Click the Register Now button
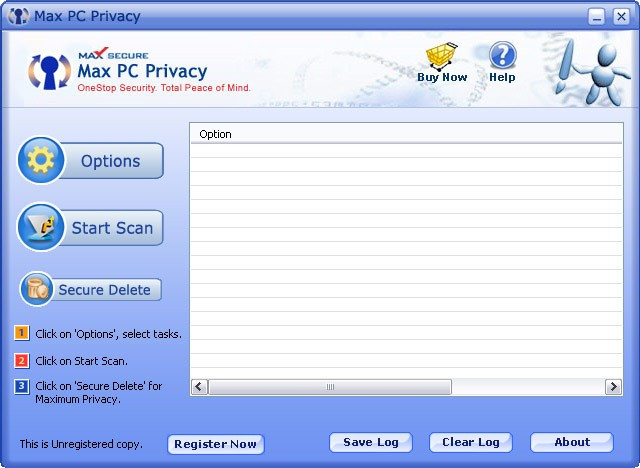The image size is (640, 468). pos(216,444)
